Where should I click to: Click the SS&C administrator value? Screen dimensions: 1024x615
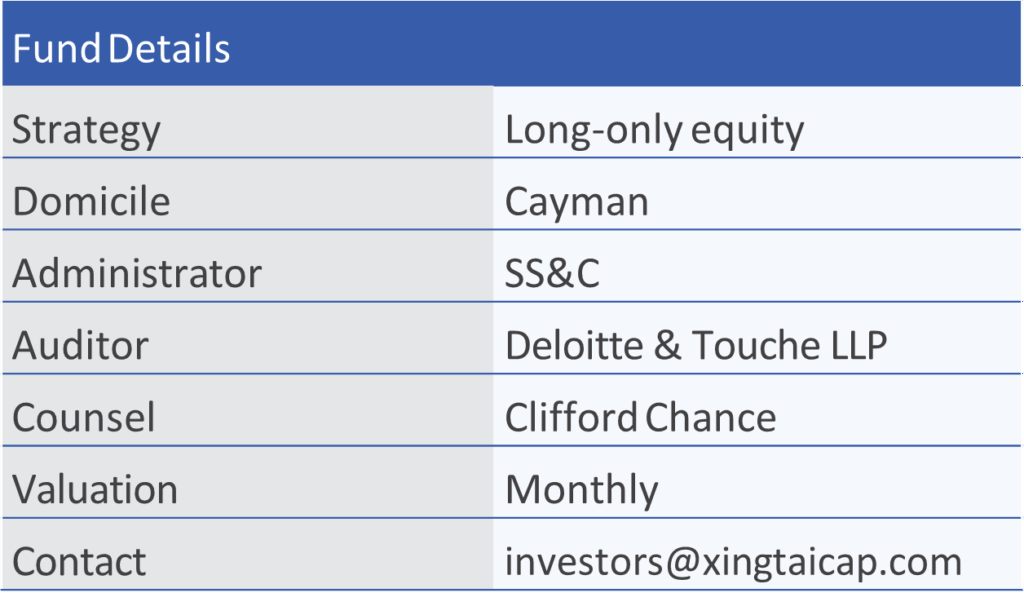(x=552, y=274)
